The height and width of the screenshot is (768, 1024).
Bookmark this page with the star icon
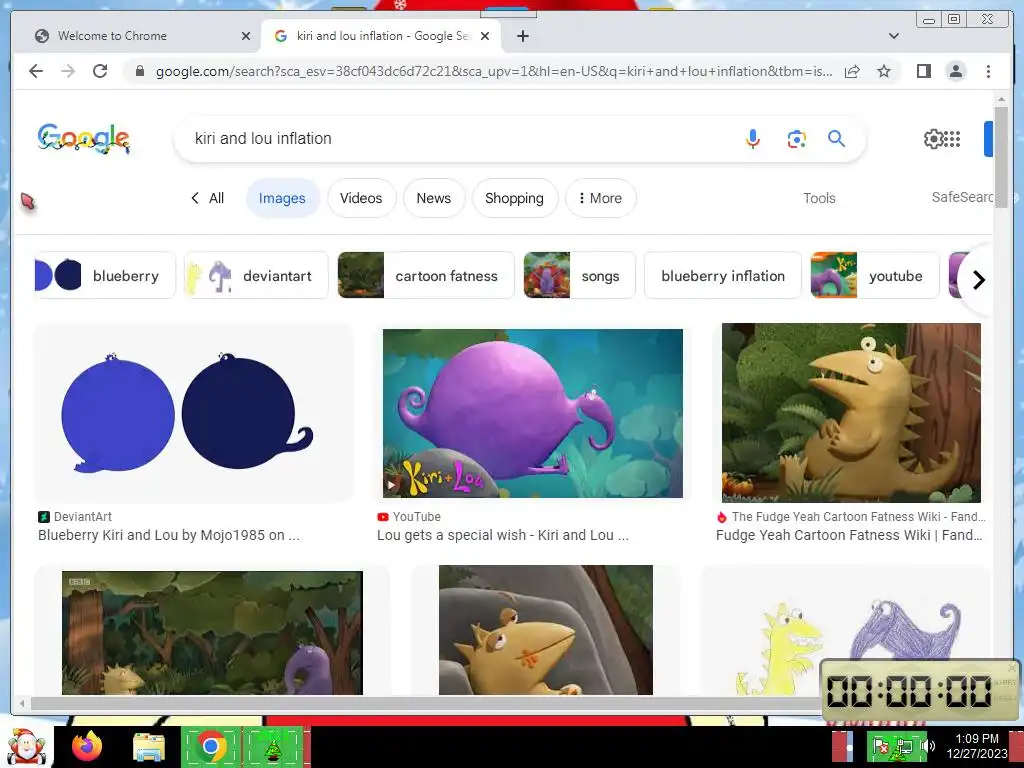884,71
